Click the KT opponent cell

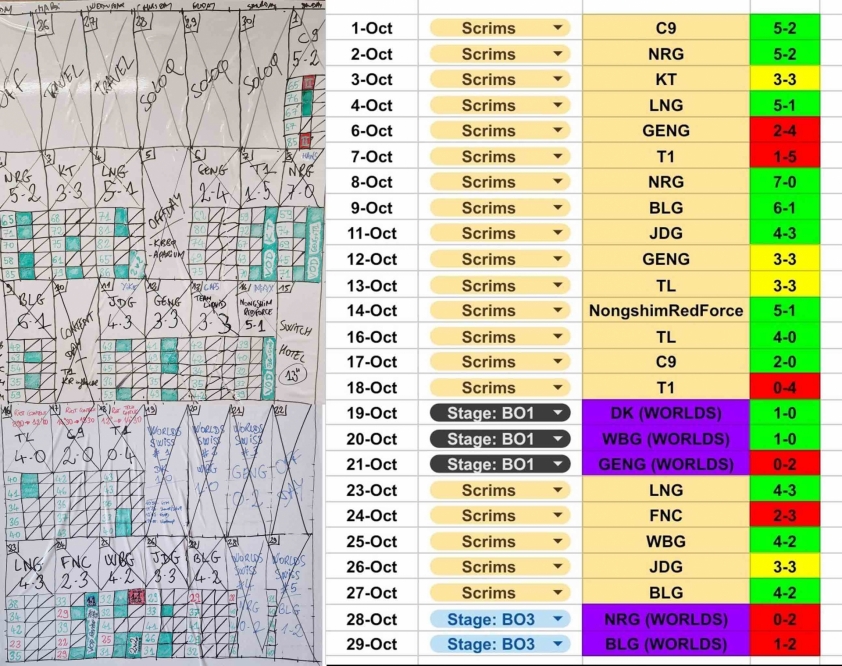666,79
